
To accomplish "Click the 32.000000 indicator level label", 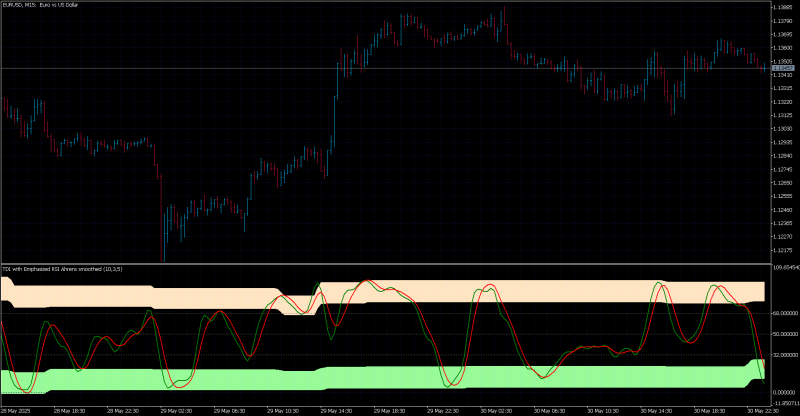I will point(786,355).
